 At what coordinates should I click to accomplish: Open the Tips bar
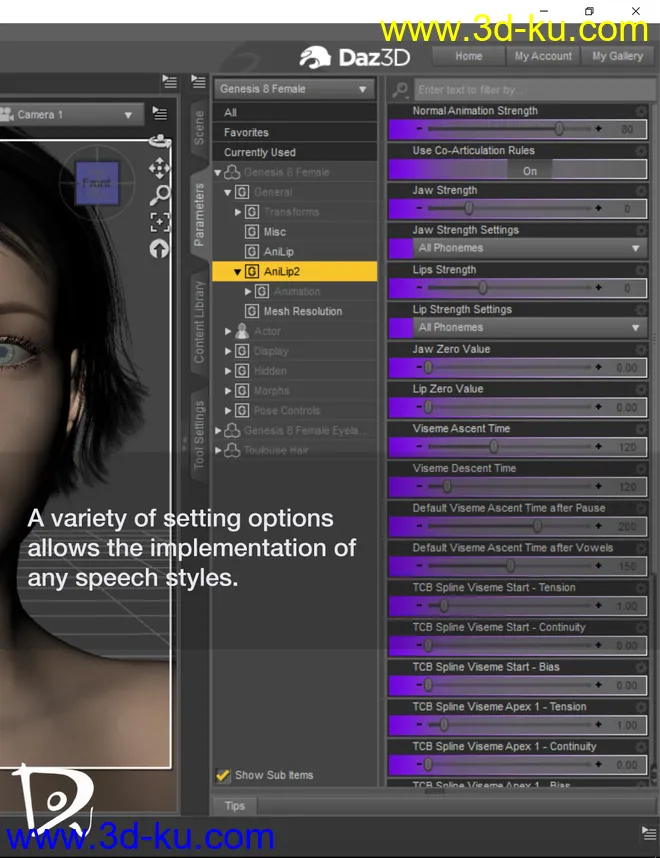(234, 805)
